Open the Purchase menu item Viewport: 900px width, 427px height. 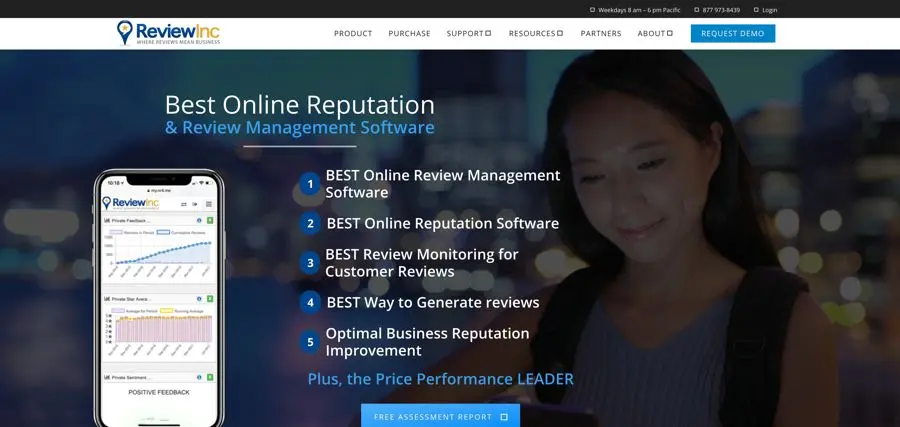[x=409, y=34]
